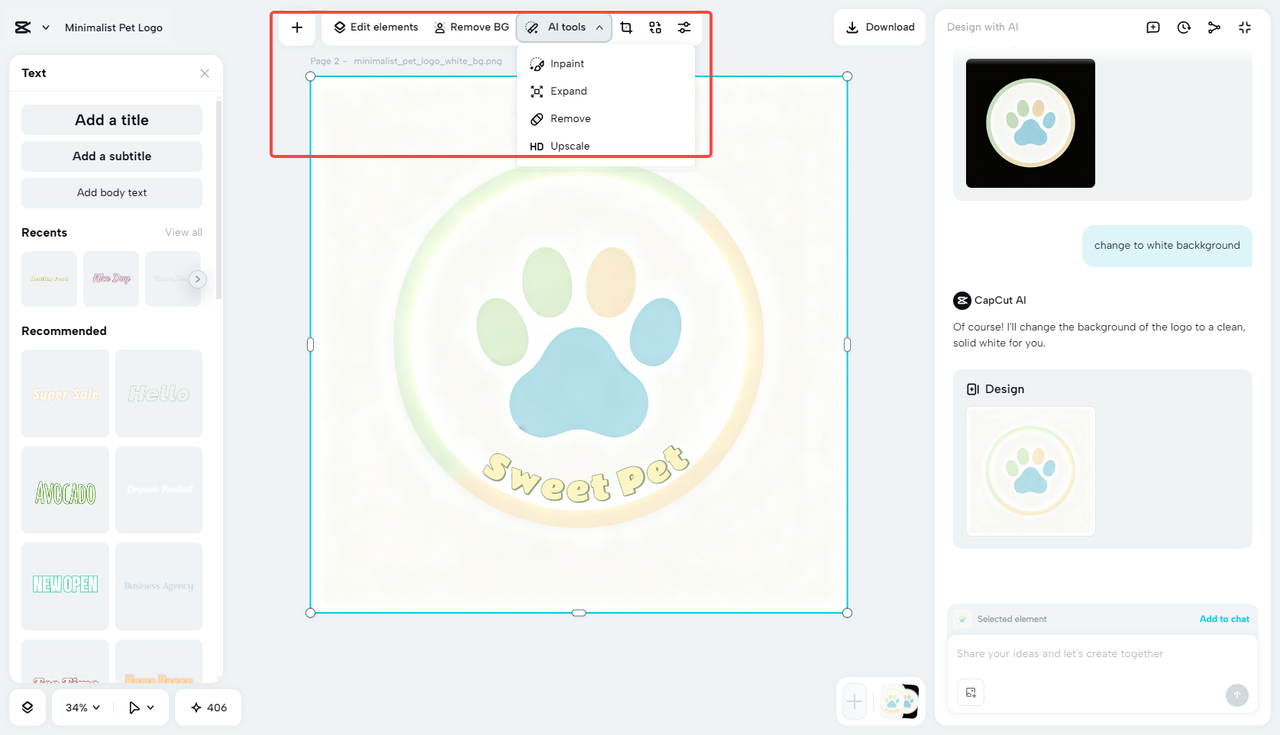Select the Crop tool in the toolbar
The image size is (1280, 735).
coord(626,27)
